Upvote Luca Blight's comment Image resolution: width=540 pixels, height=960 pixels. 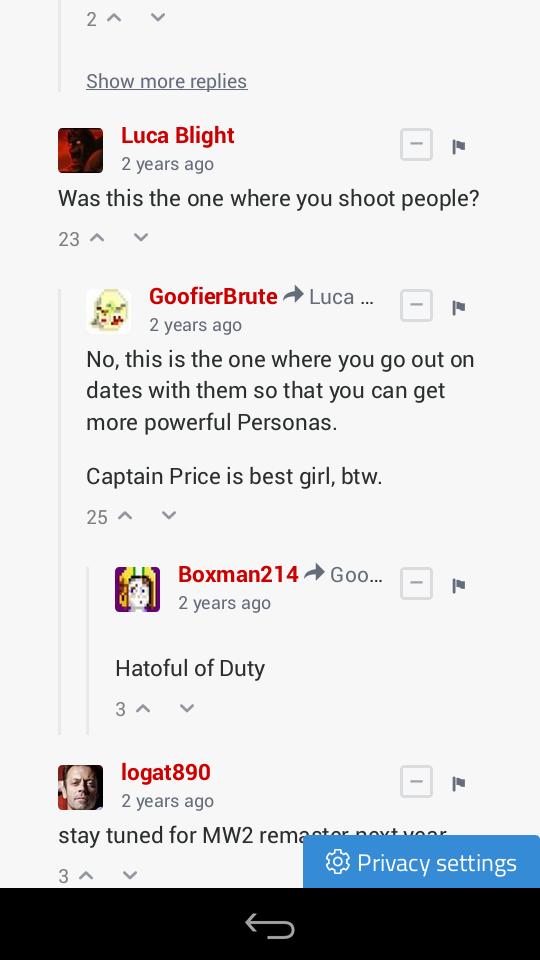point(97,238)
